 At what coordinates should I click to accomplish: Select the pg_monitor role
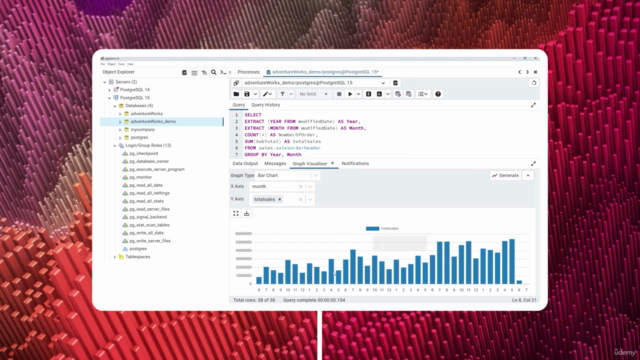140,177
